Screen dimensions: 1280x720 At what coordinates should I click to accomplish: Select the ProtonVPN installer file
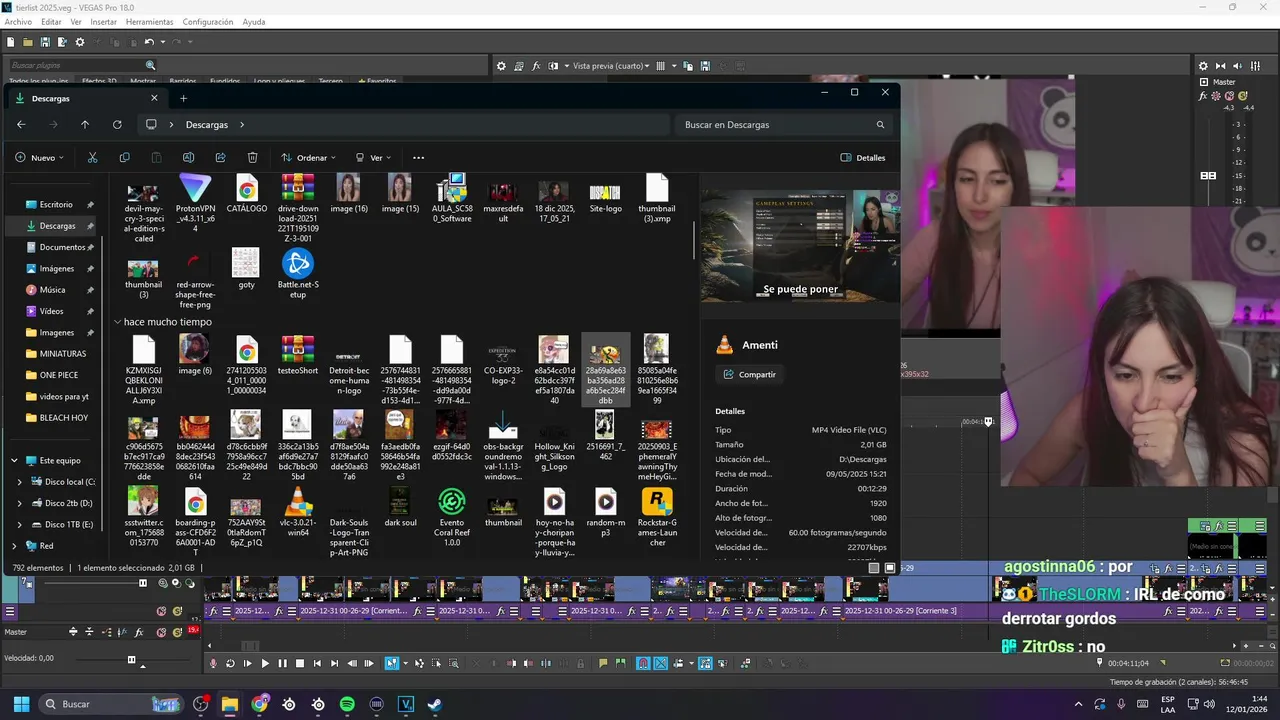(195, 203)
